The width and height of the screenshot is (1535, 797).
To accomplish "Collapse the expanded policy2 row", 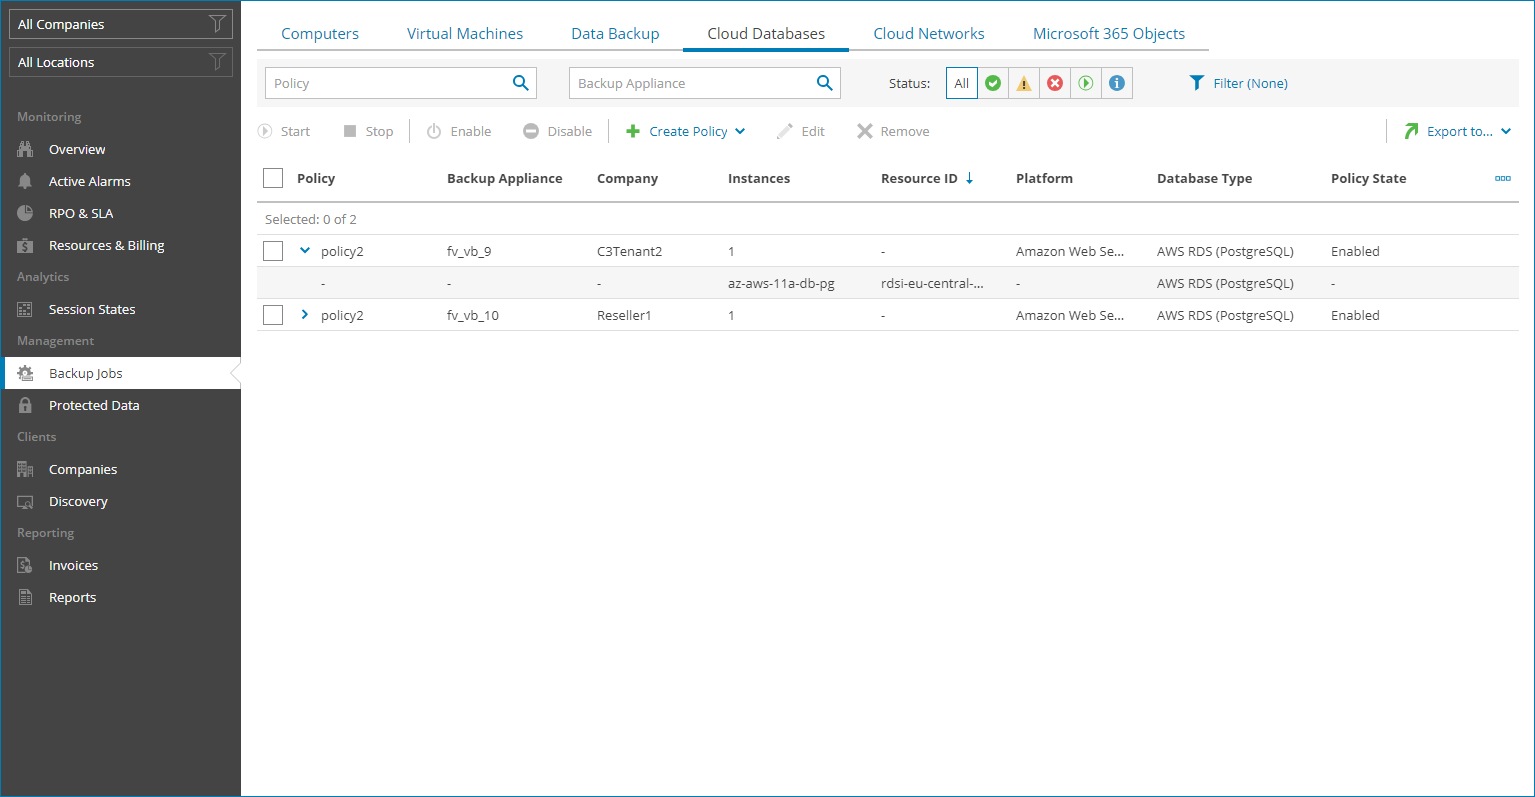I will click(x=304, y=250).
